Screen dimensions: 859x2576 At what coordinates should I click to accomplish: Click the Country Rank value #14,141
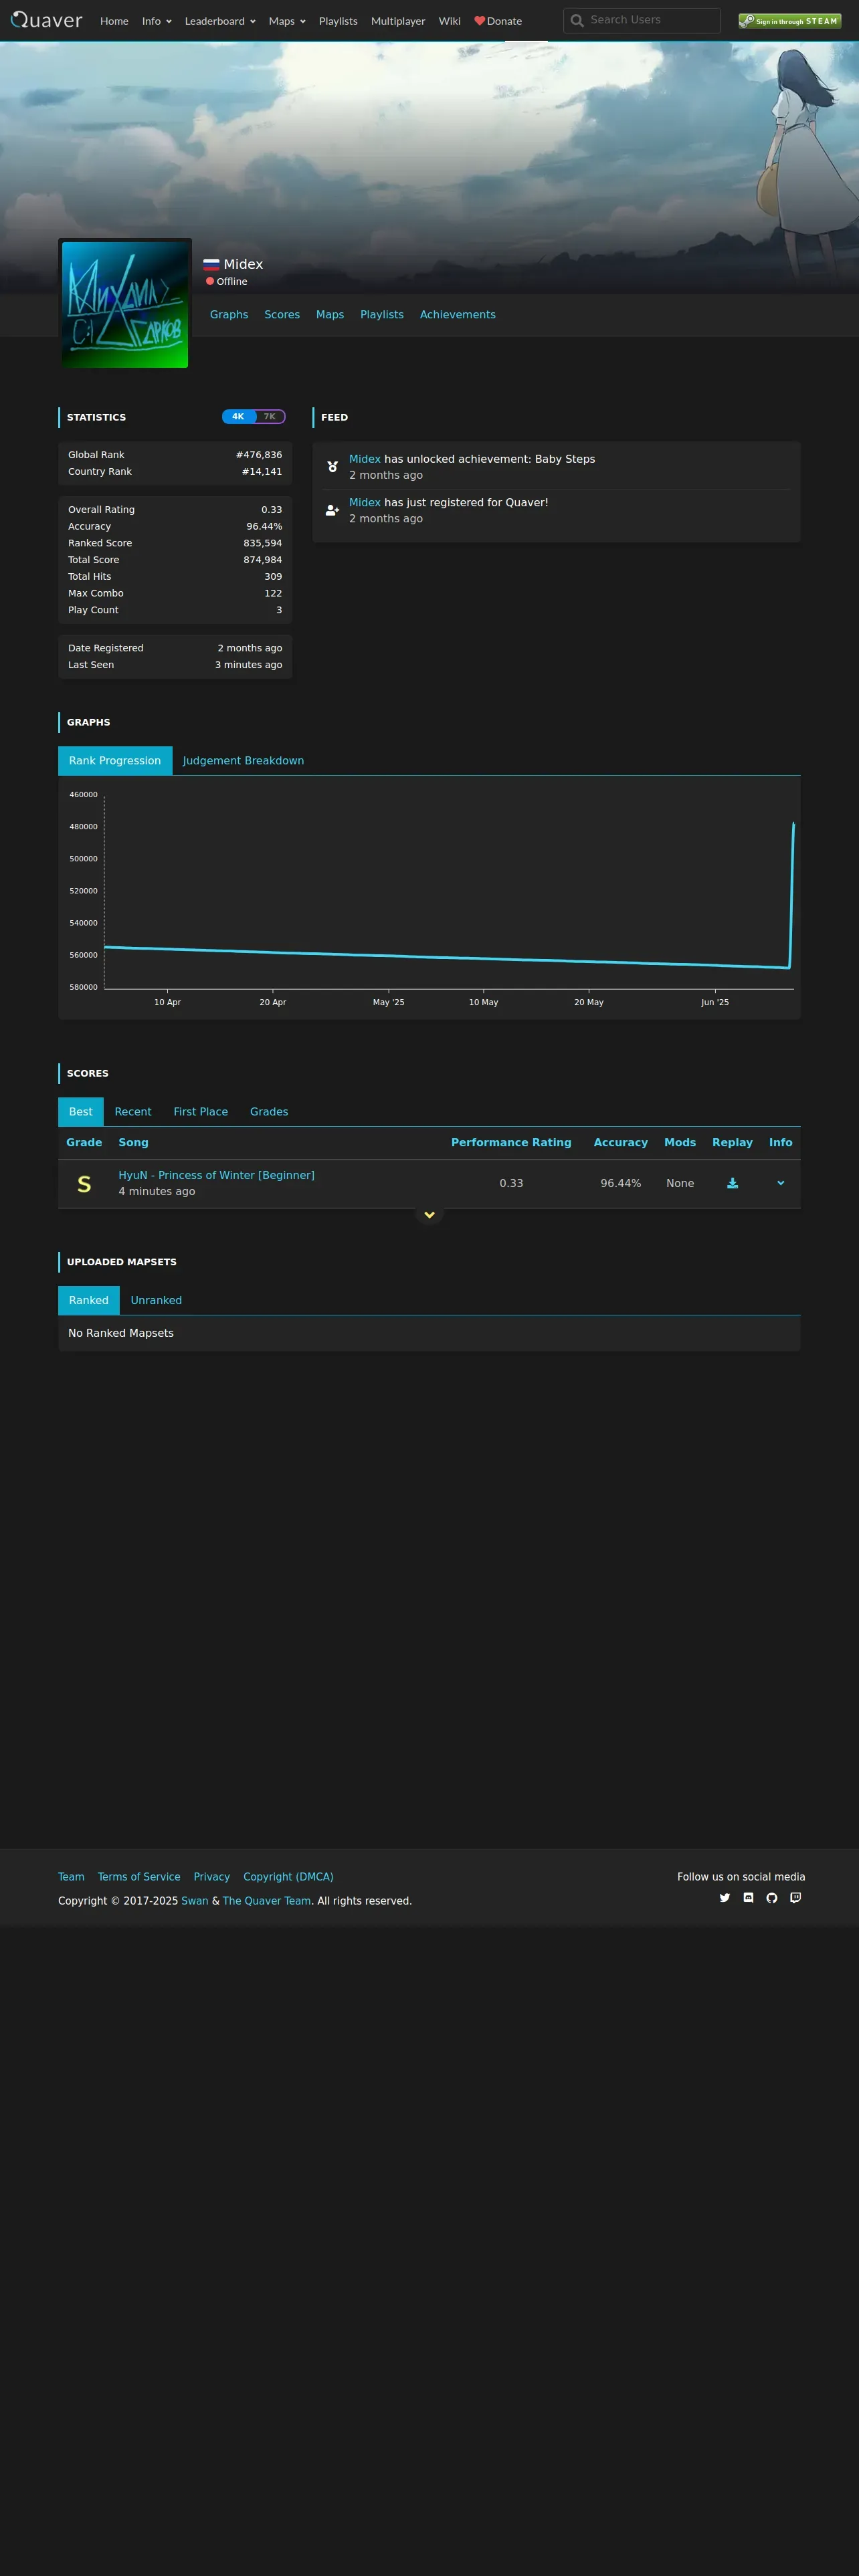coord(262,472)
